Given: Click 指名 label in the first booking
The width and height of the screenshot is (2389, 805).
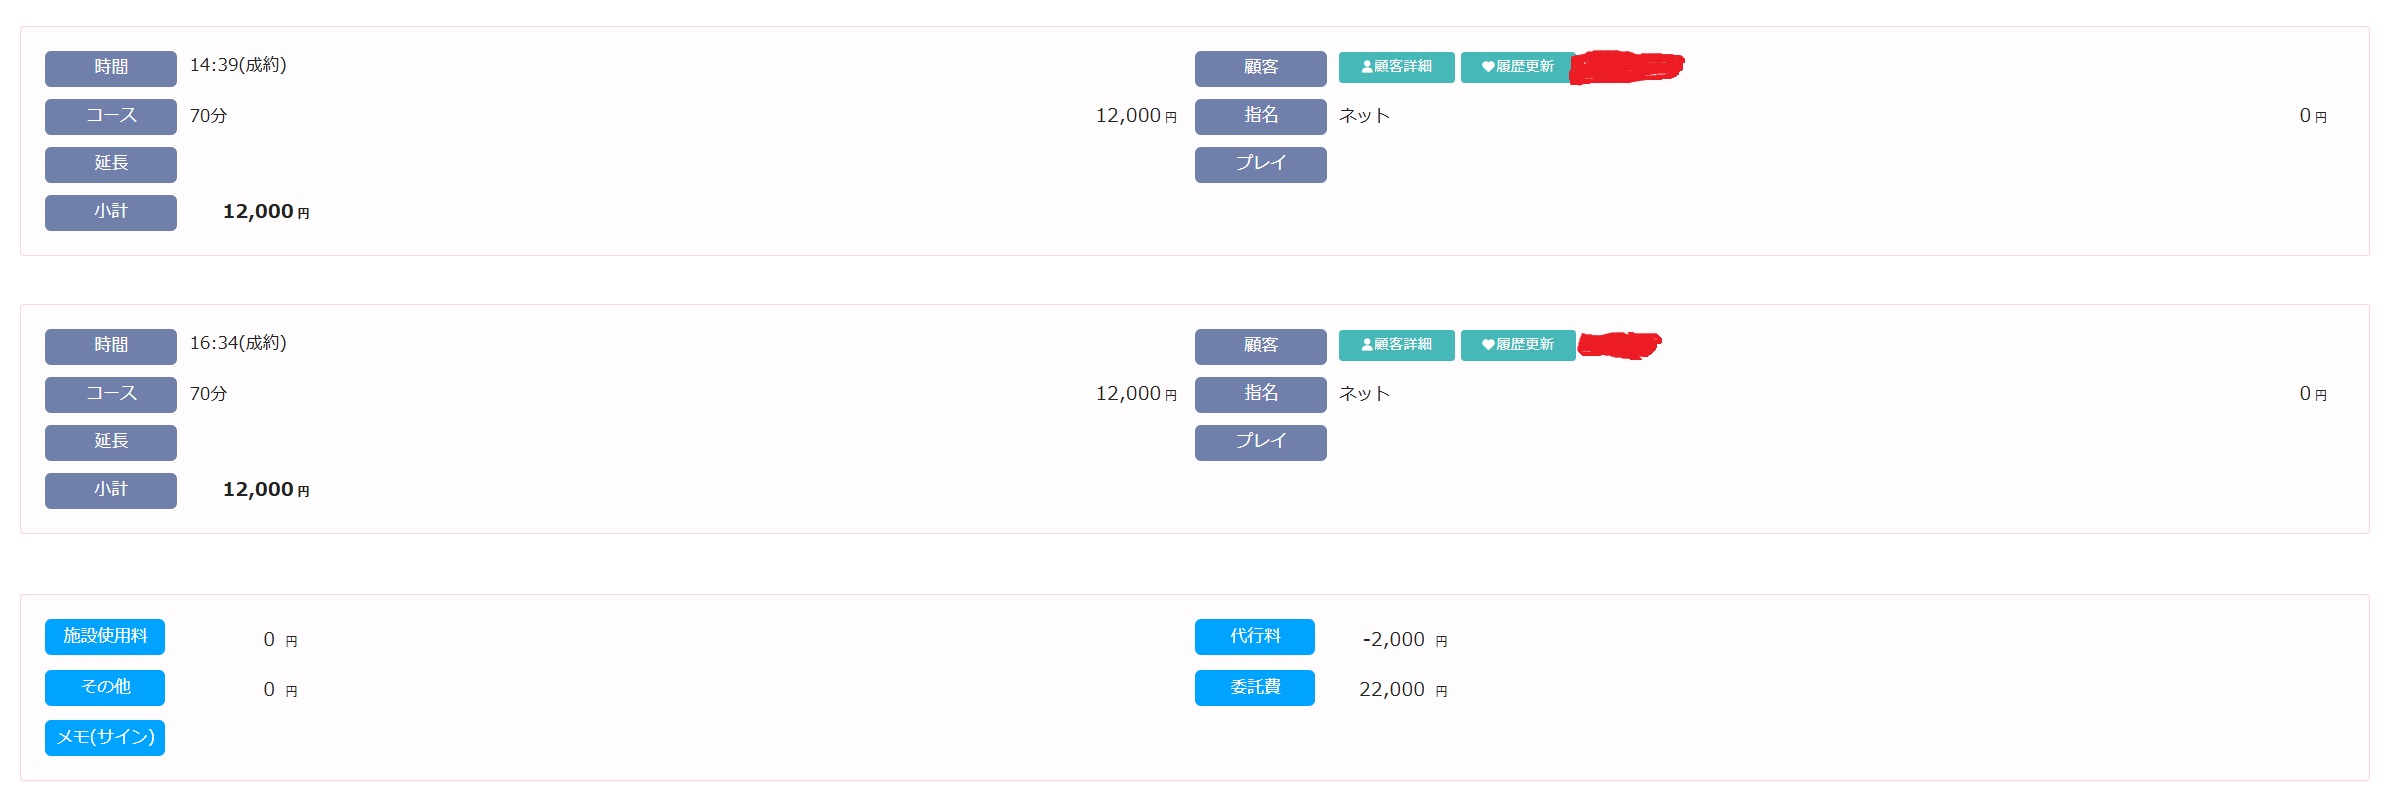Looking at the screenshot, I should pos(1260,116).
